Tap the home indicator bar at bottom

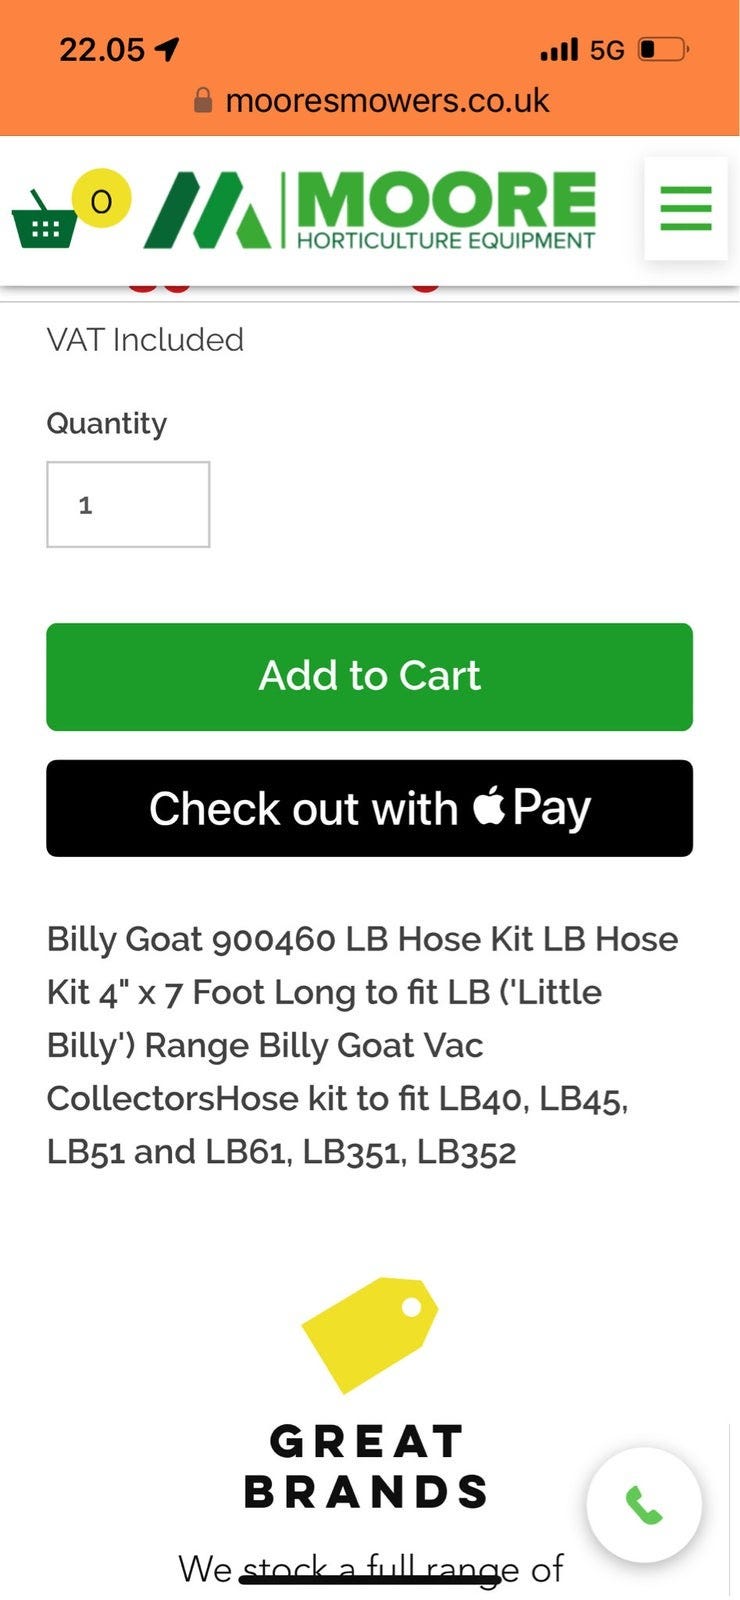point(370,1579)
